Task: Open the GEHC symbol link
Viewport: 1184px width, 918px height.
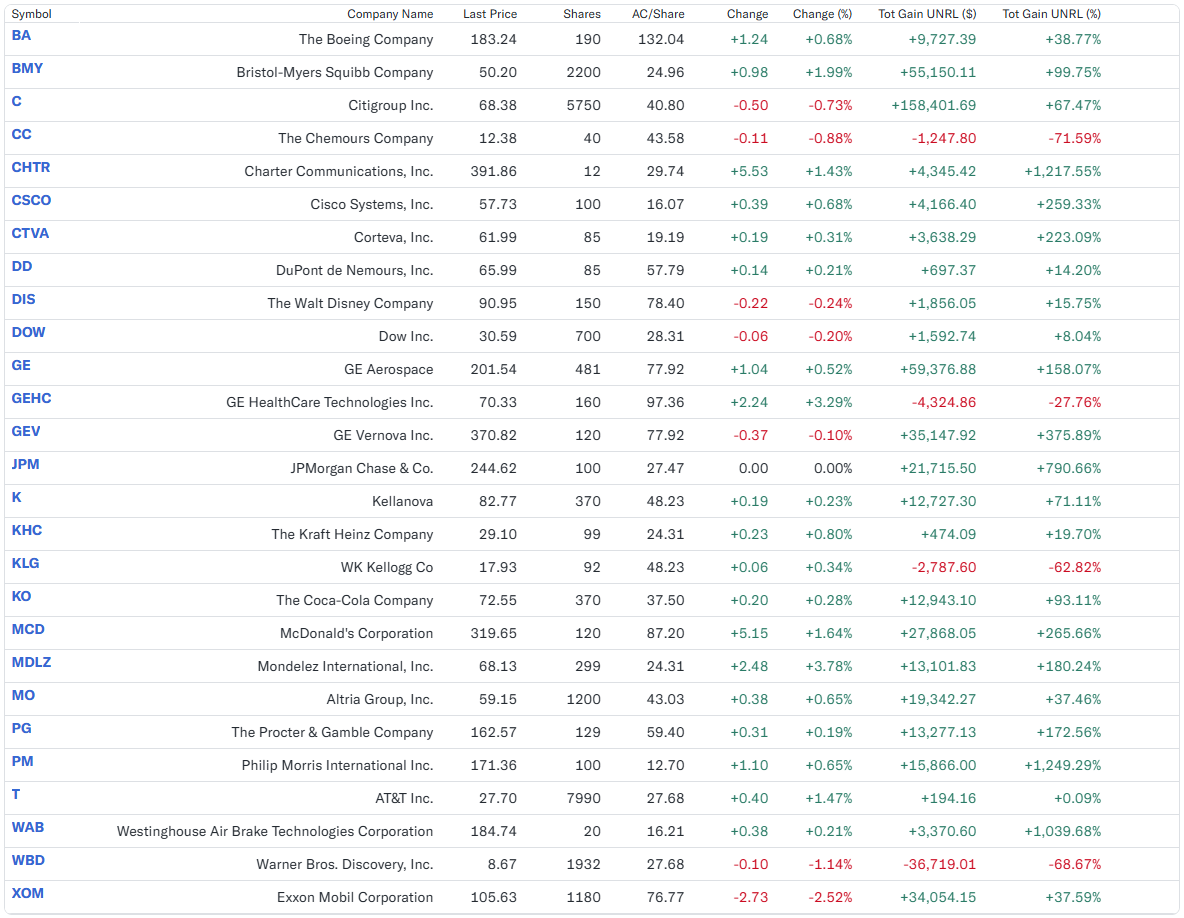Action: pos(31,399)
